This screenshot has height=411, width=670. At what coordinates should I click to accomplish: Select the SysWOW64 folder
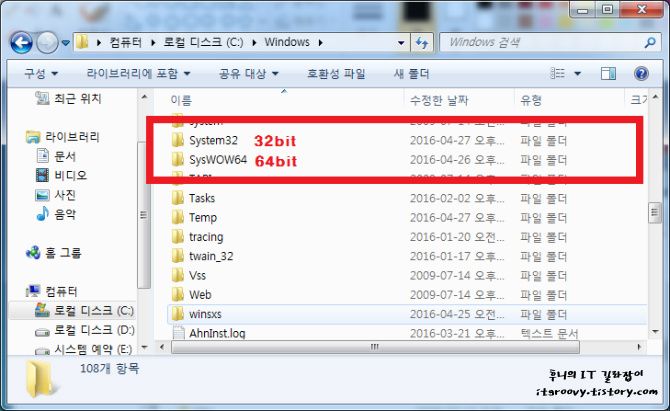(x=209, y=160)
